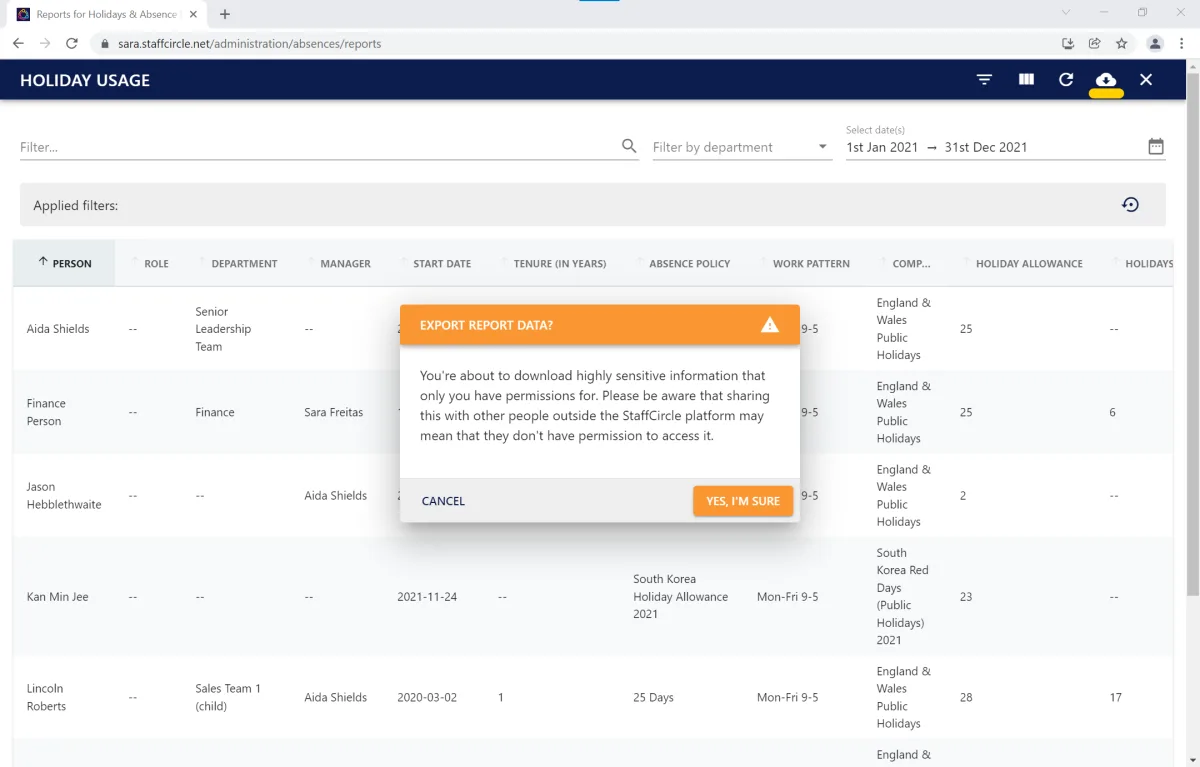Click the browser address bar URL
The width and height of the screenshot is (1200, 767).
pos(250,44)
